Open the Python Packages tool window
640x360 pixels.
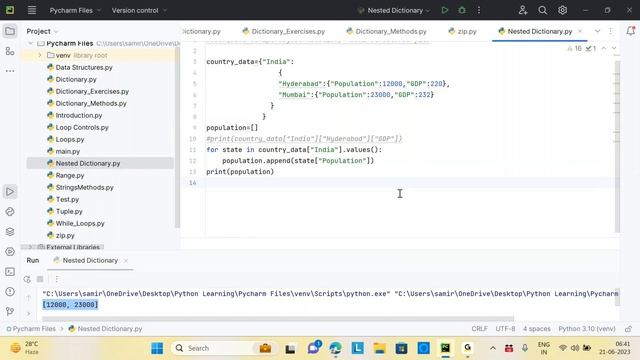click(10, 232)
